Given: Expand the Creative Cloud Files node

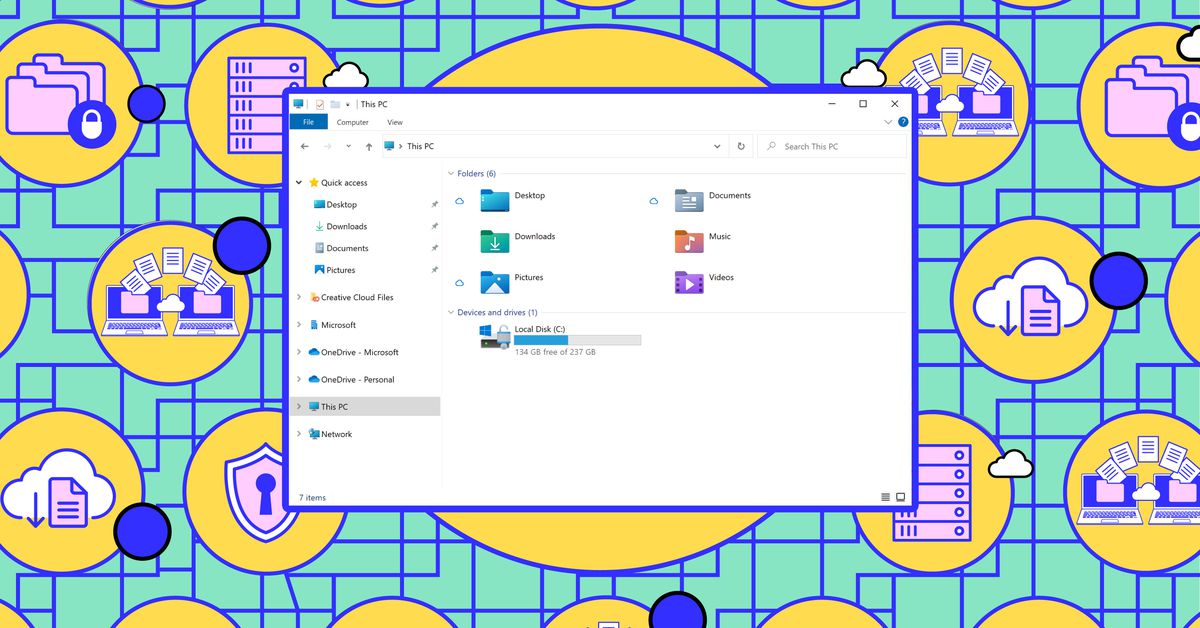Looking at the screenshot, I should tap(299, 297).
